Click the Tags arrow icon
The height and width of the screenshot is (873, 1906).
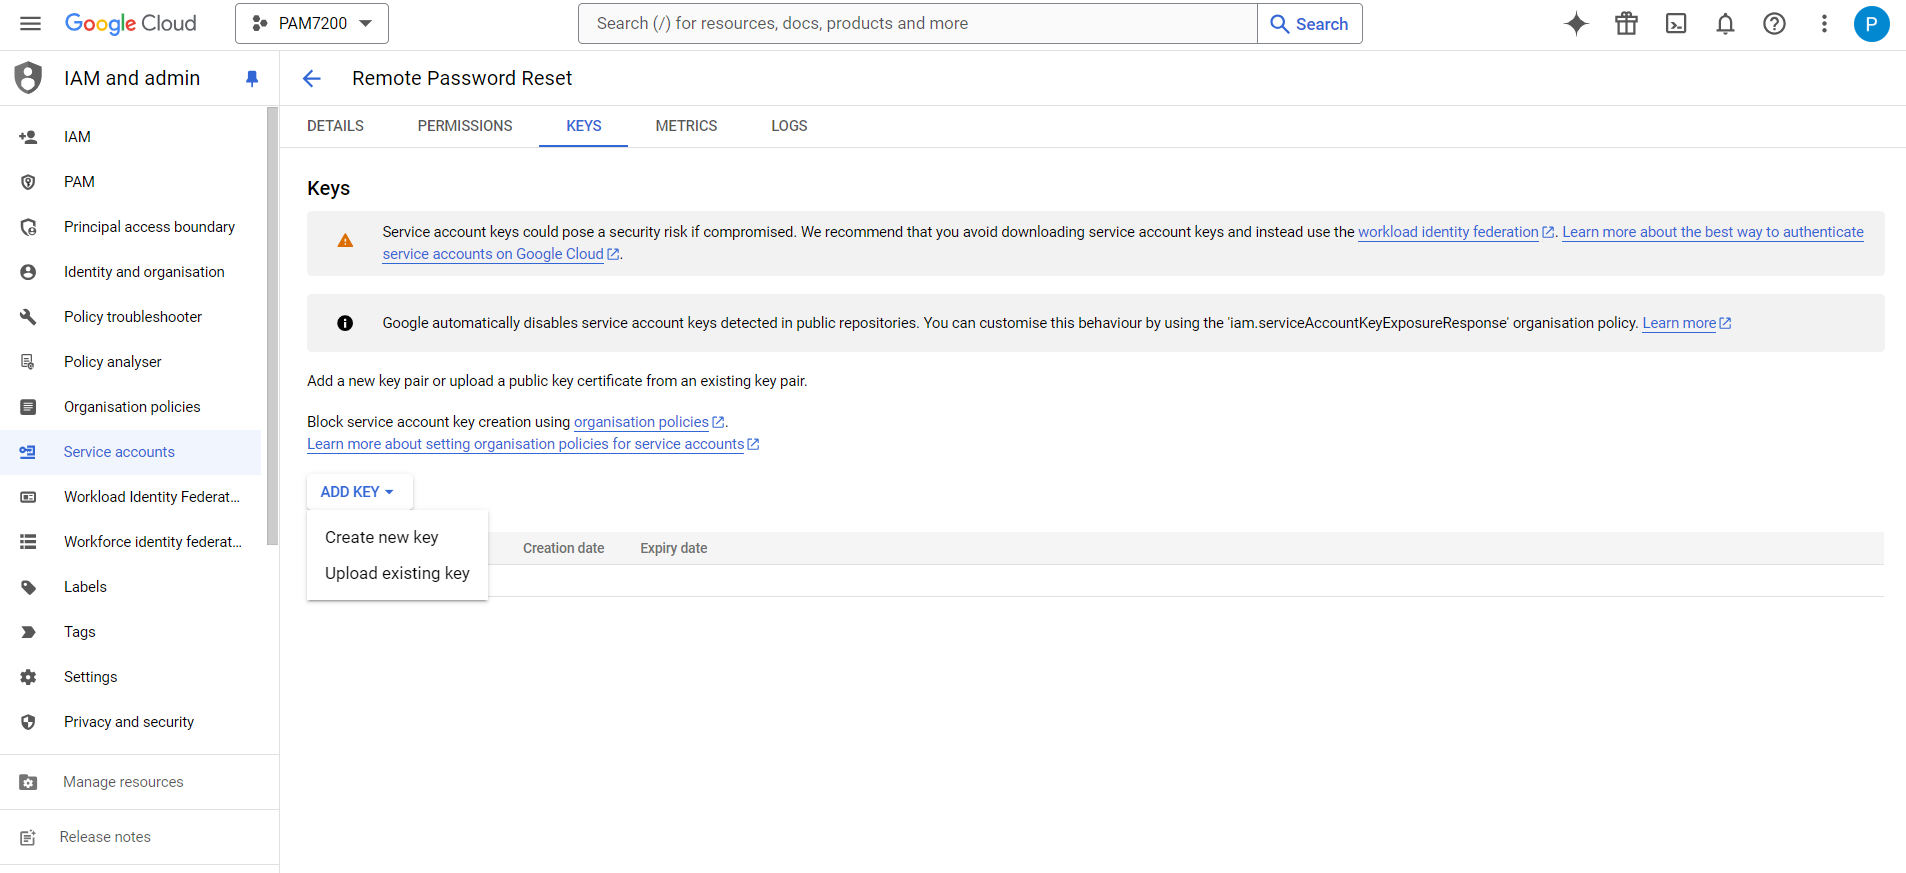(28, 632)
